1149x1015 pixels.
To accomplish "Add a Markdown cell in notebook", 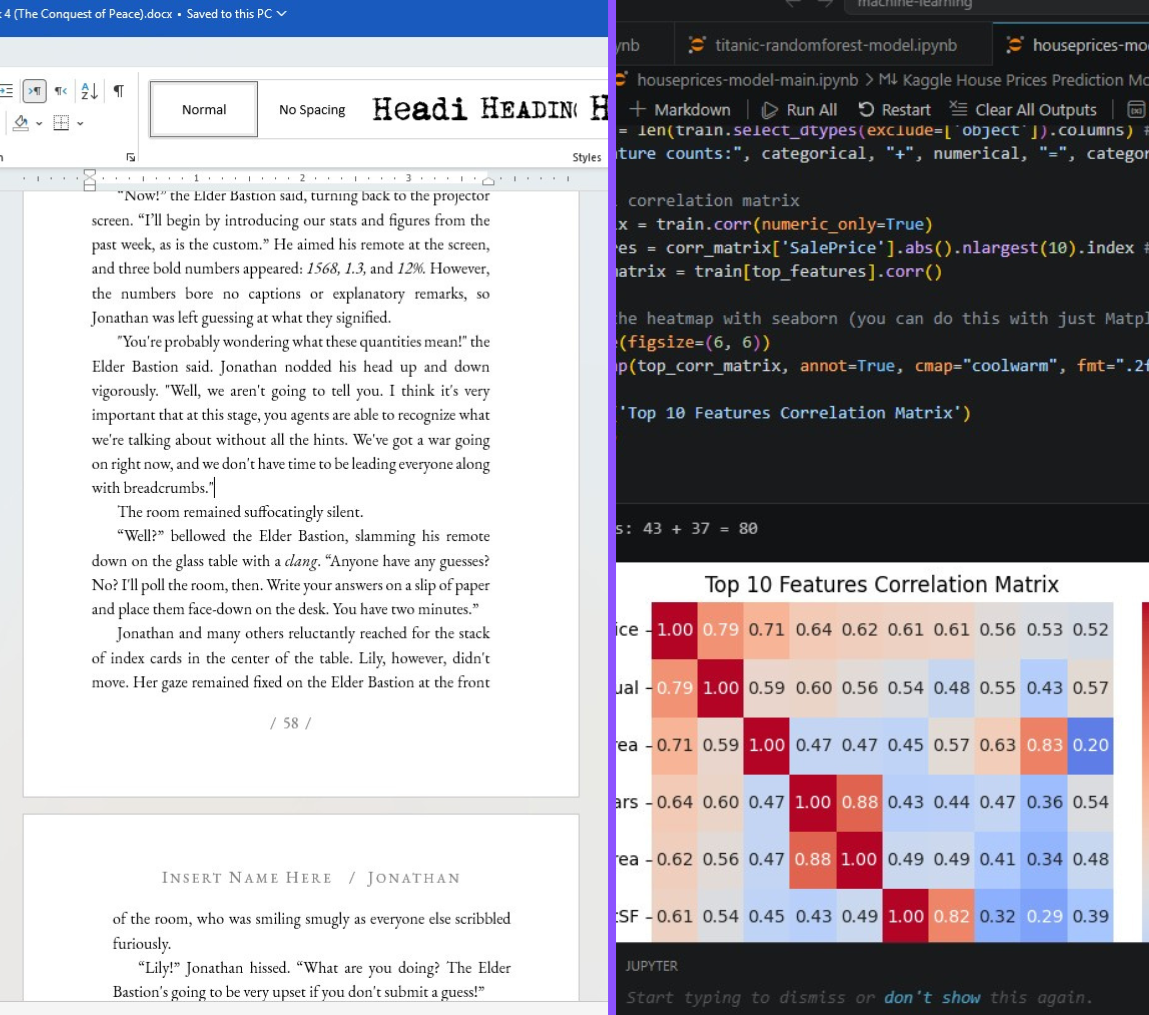I will [x=679, y=110].
